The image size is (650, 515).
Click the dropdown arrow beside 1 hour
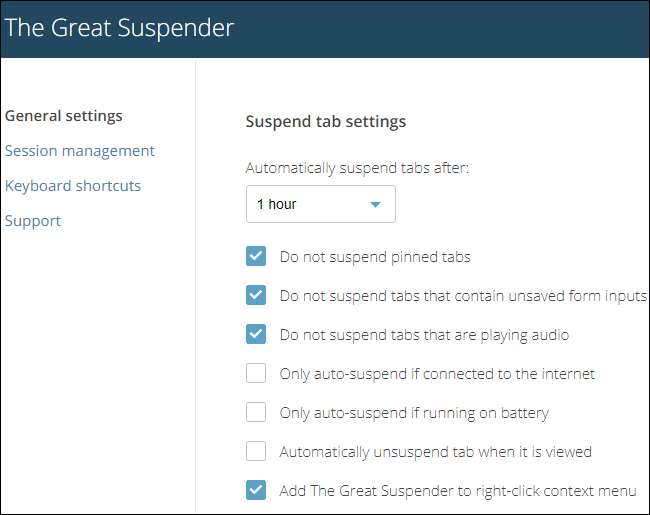(375, 205)
